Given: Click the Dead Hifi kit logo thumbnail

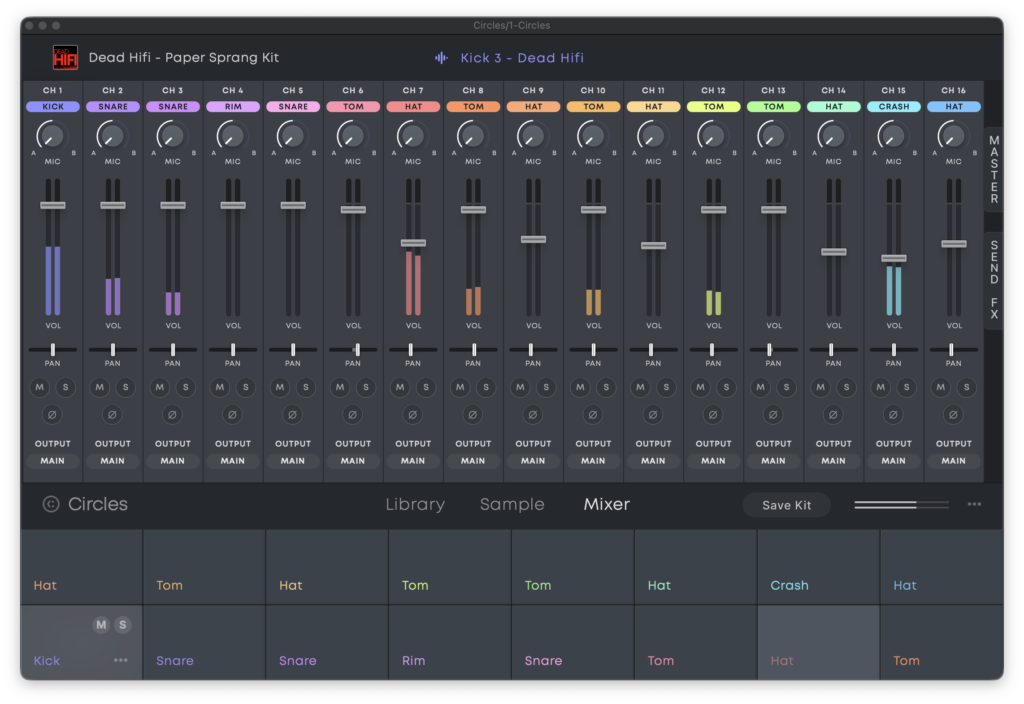Looking at the screenshot, I should pyautogui.click(x=65, y=57).
